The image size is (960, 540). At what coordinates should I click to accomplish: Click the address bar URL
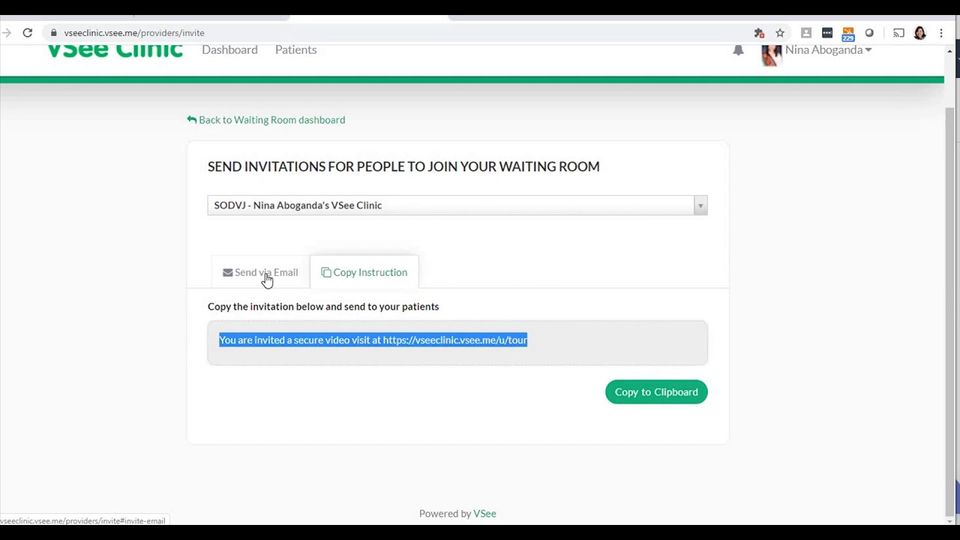coord(134,33)
